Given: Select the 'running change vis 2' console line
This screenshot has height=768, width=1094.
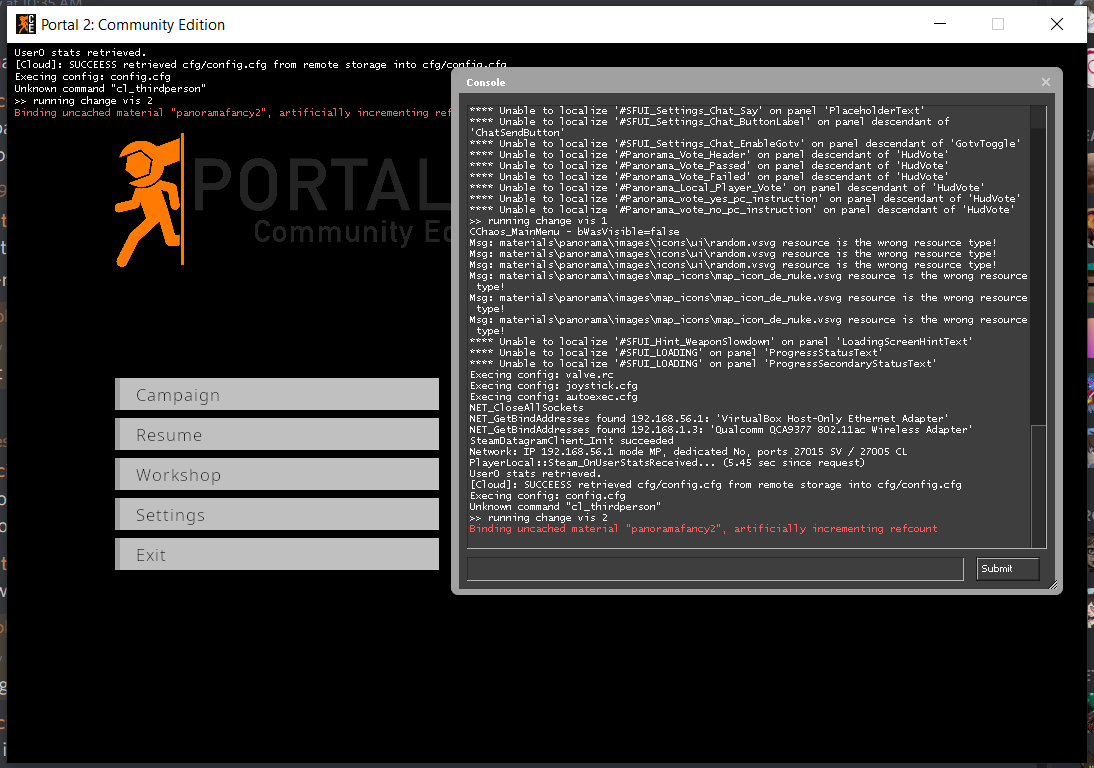Looking at the screenshot, I should (541, 517).
